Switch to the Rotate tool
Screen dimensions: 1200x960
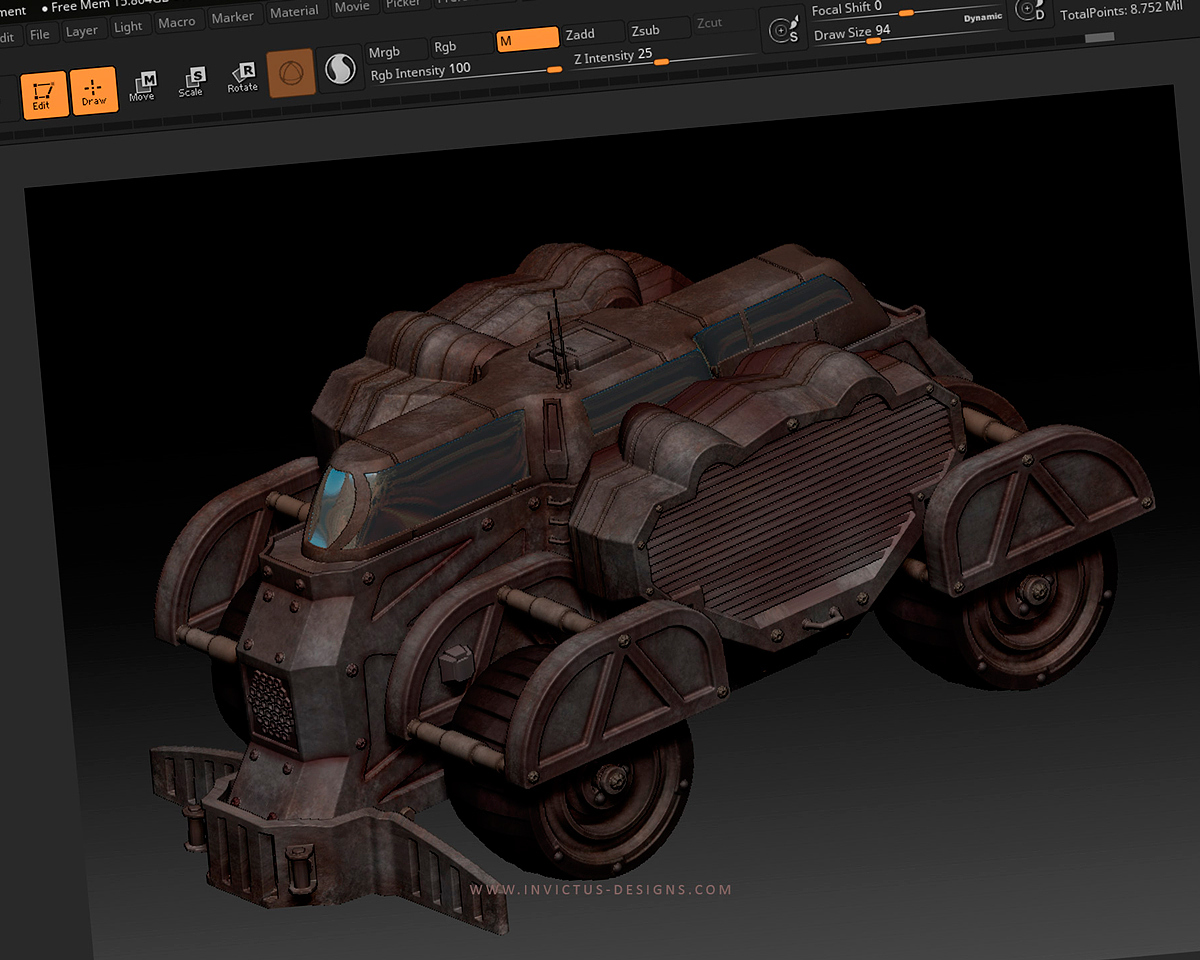point(242,78)
